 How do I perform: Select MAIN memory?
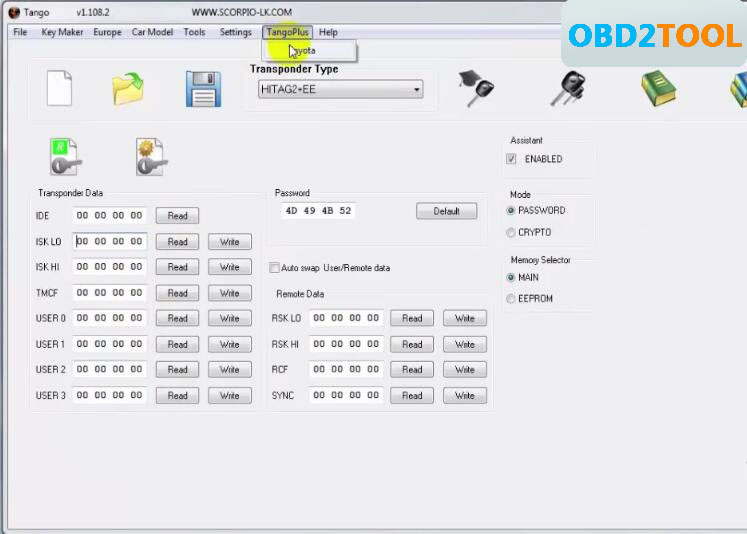click(511, 277)
